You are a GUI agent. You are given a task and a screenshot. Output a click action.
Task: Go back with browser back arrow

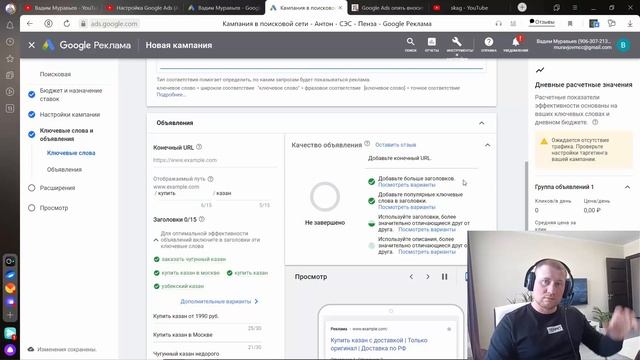tap(30, 24)
